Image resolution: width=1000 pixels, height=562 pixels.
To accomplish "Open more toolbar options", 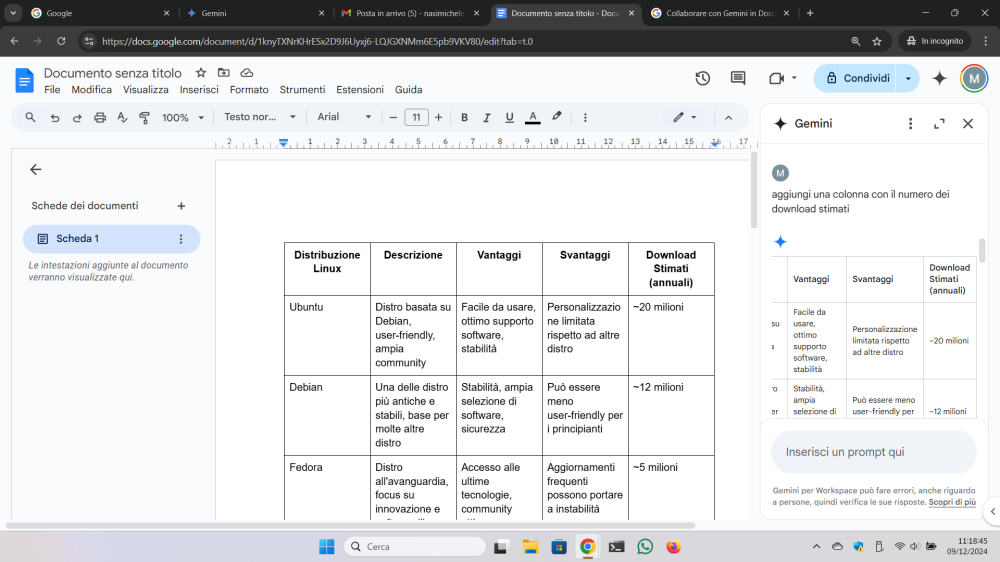I will coord(585,117).
